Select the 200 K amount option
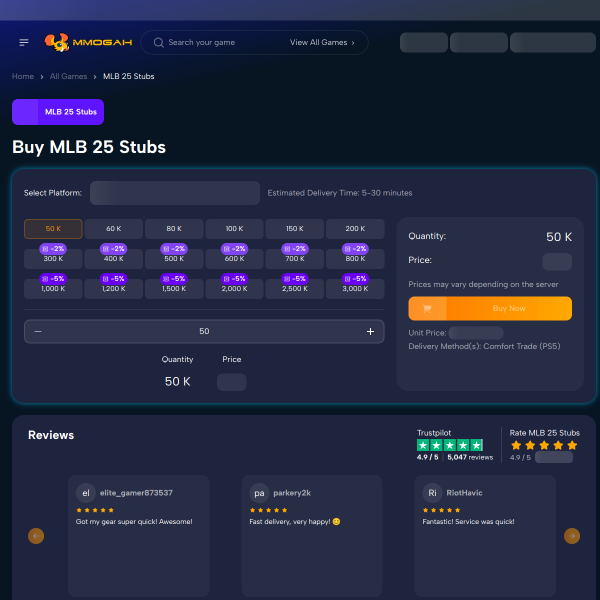The height and width of the screenshot is (600, 600). pos(355,229)
